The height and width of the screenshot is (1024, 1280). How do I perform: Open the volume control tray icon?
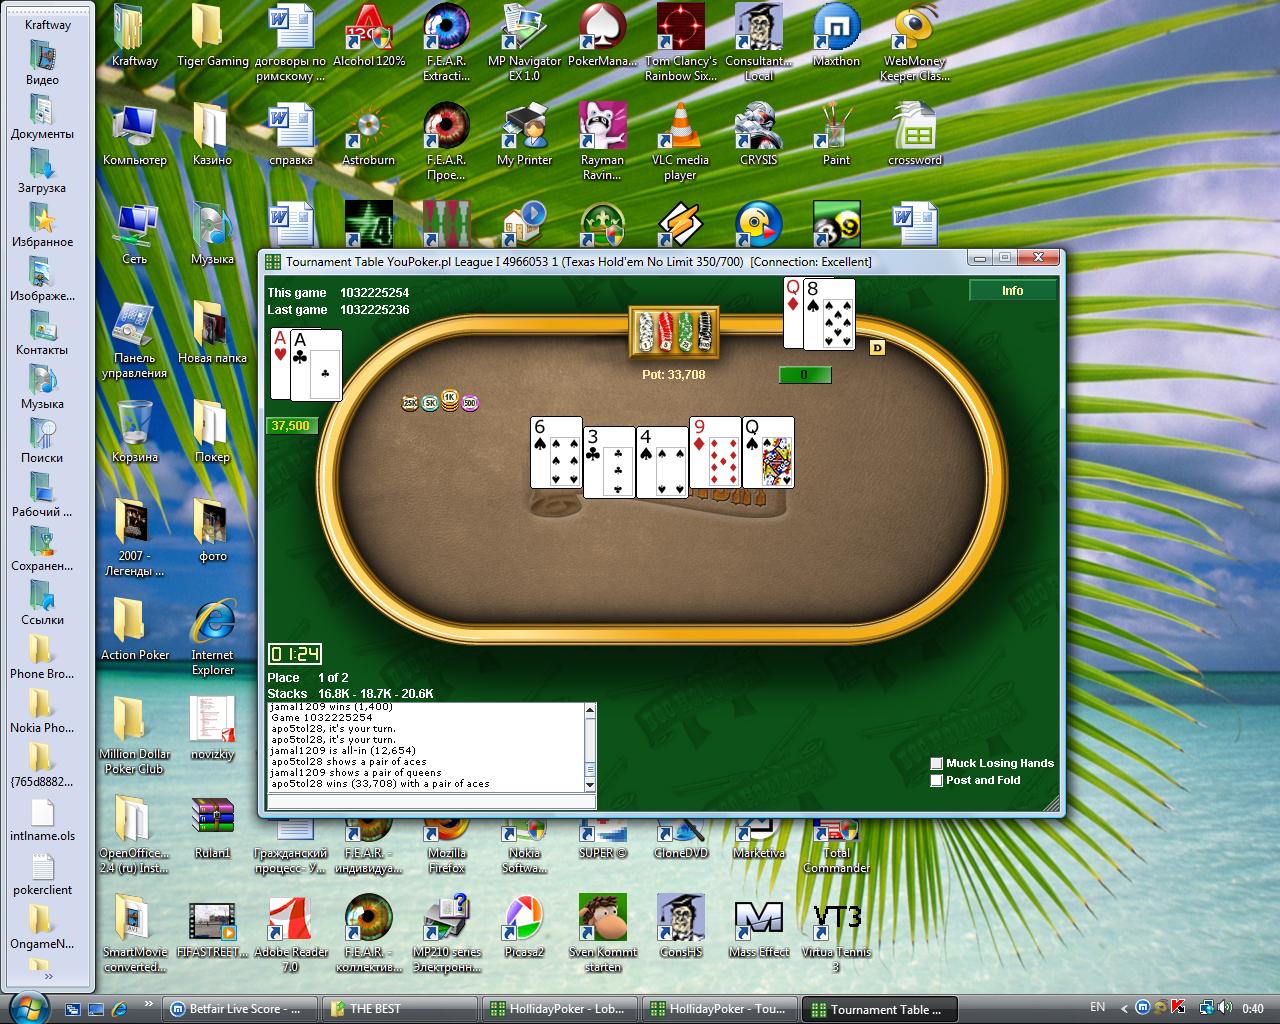(x=1226, y=1008)
